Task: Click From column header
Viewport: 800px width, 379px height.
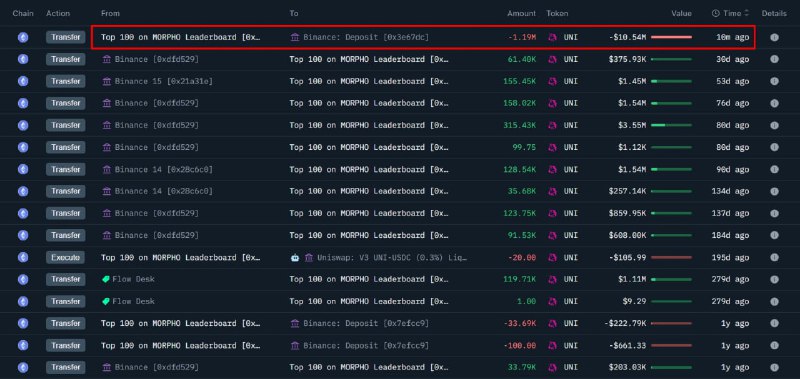Action: [x=110, y=13]
